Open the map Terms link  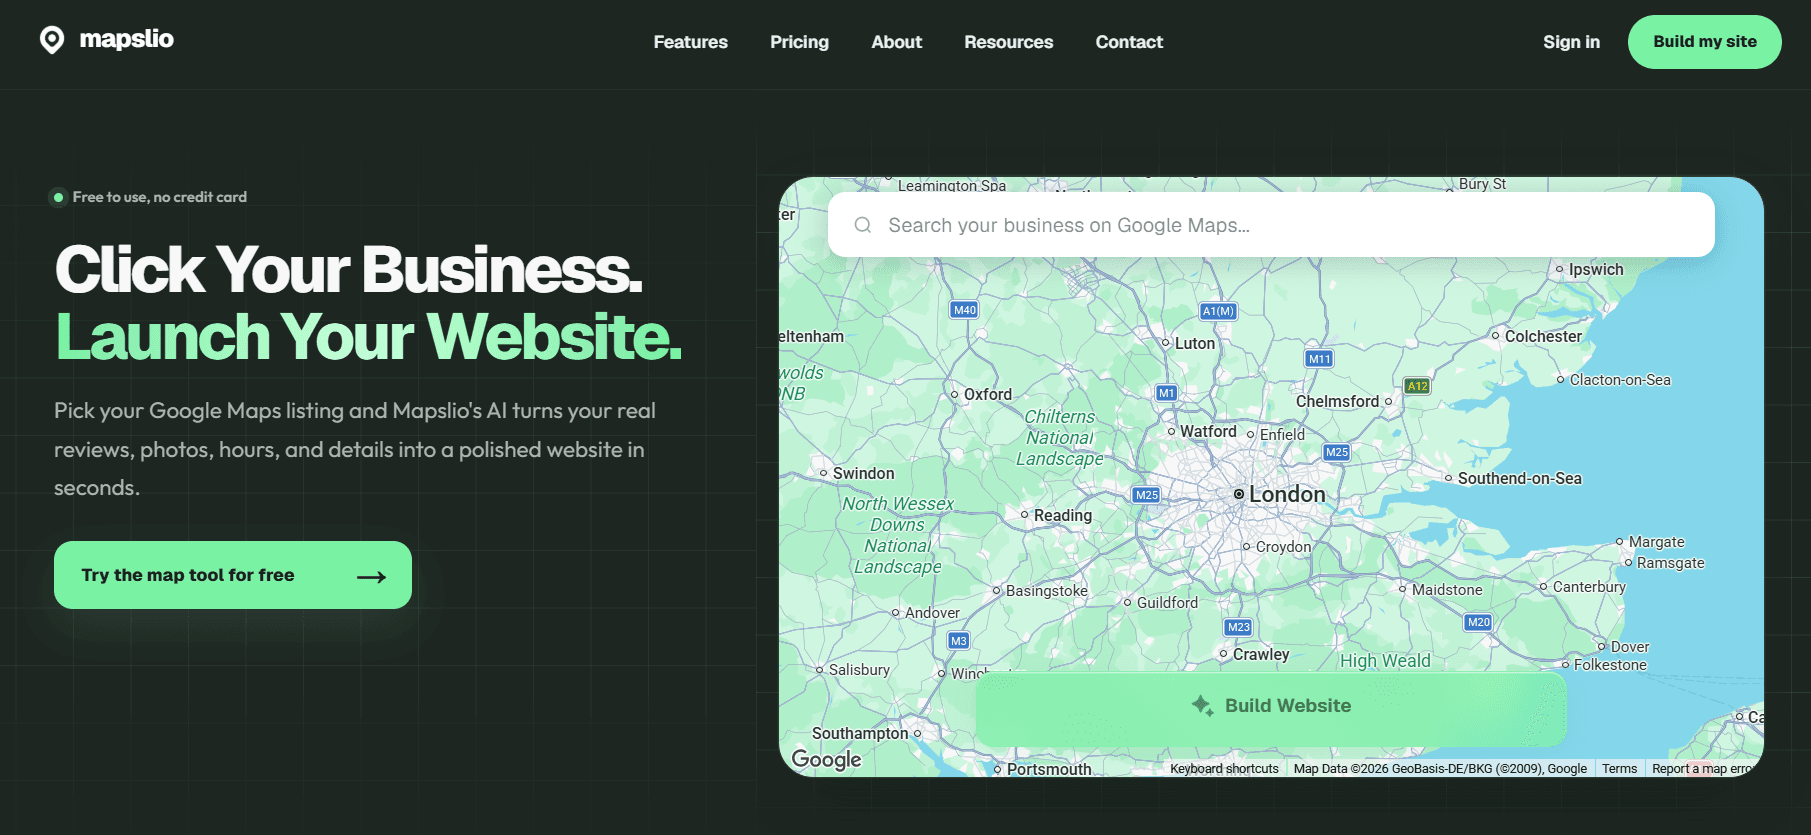click(x=1619, y=769)
